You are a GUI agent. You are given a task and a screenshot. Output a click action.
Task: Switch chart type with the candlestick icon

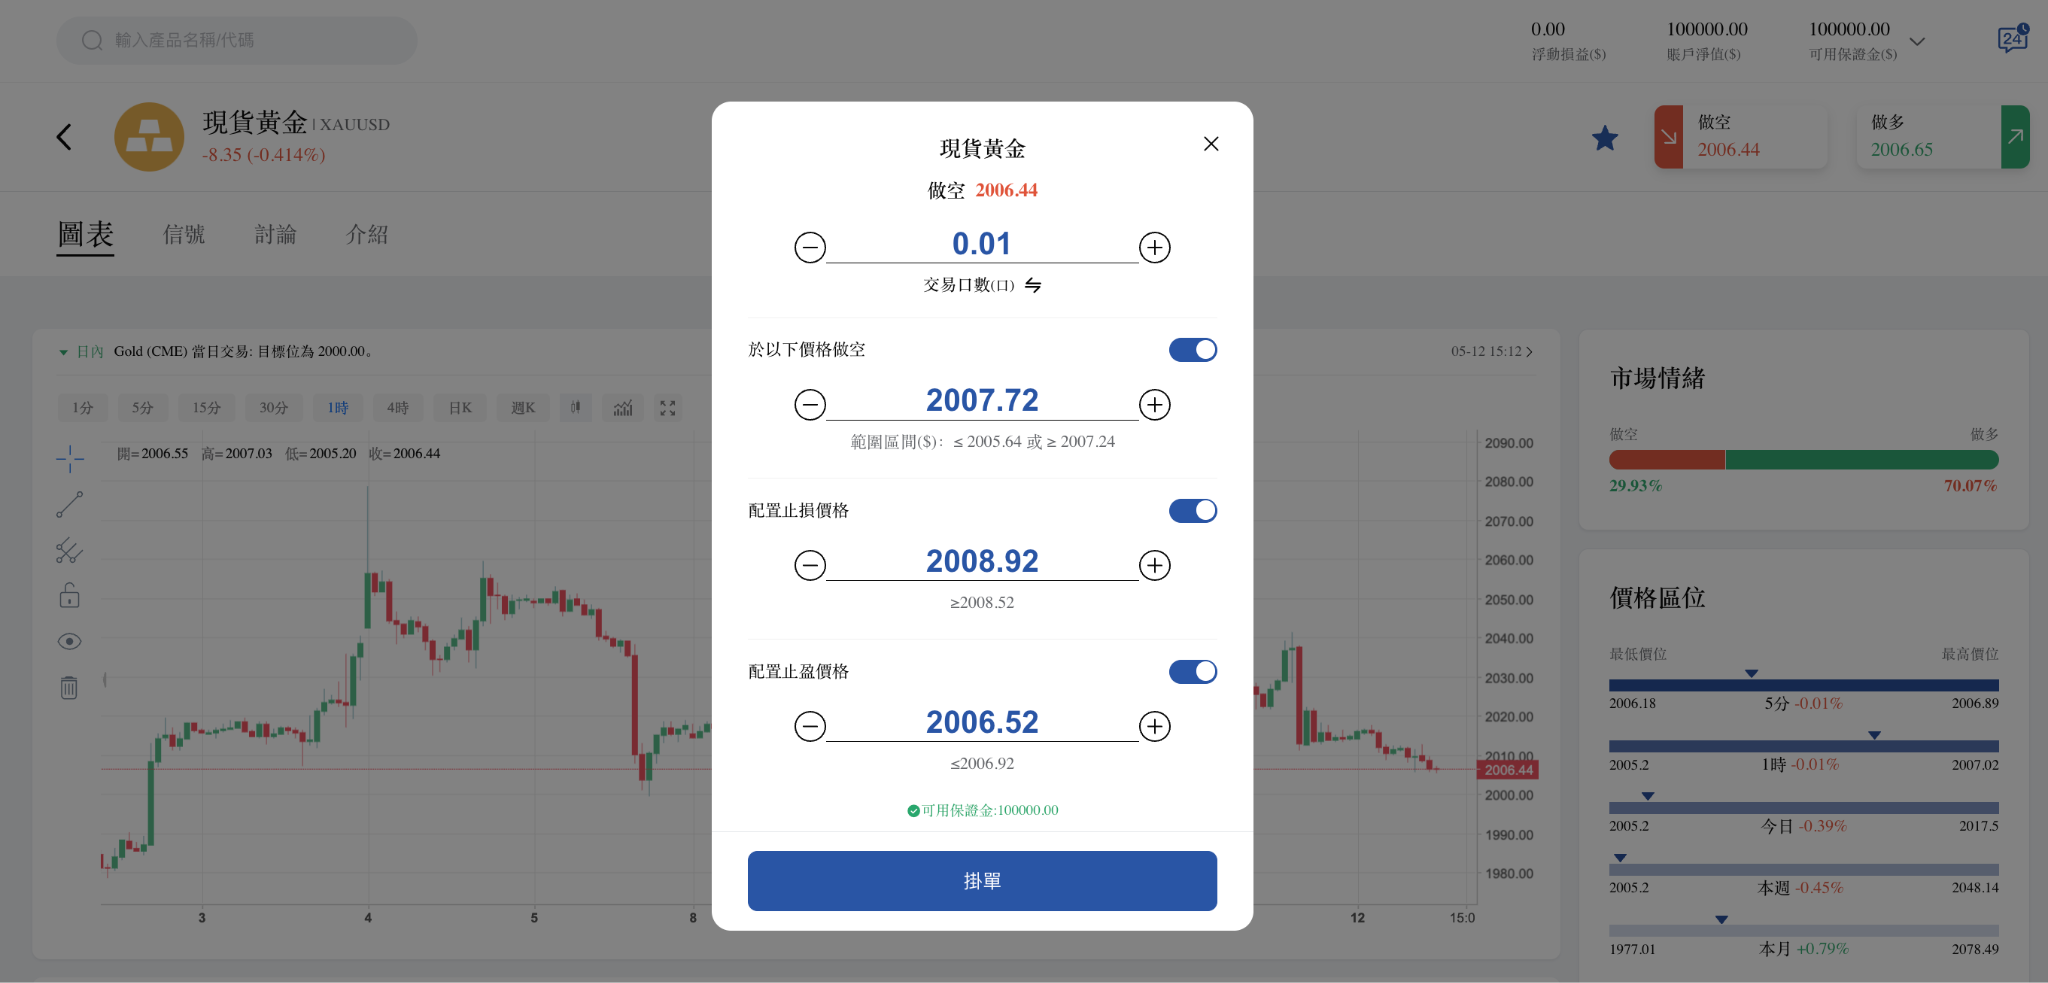(x=575, y=408)
